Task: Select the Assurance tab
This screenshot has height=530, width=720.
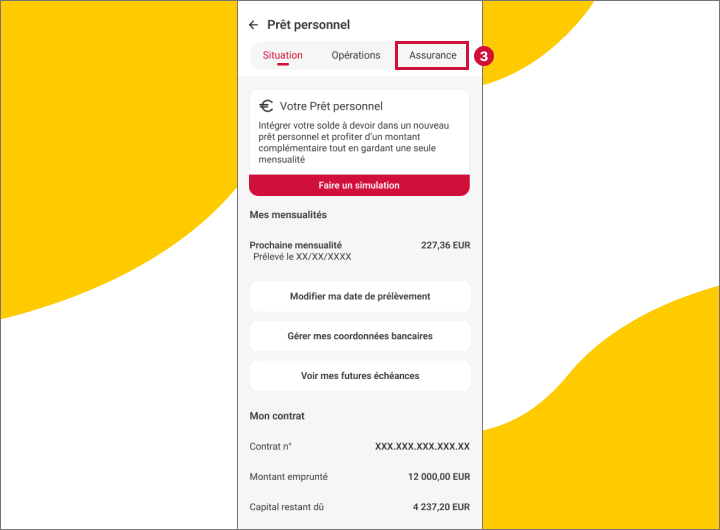Action: point(432,56)
